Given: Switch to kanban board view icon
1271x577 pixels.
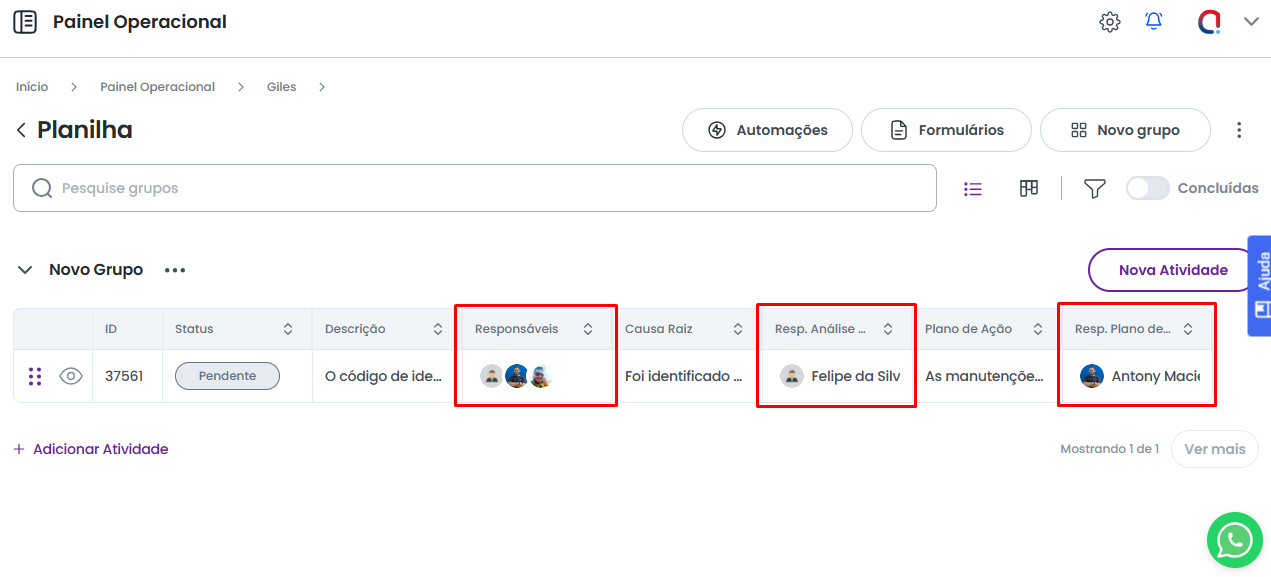Looking at the screenshot, I should (x=1028, y=188).
